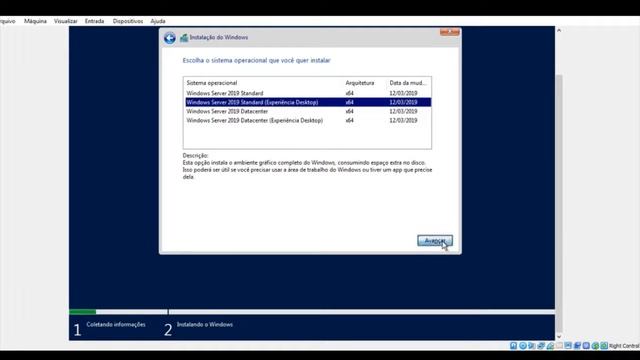Click the shared folders indicator in status bar
This screenshot has height=360, width=640.
(x=560, y=346)
